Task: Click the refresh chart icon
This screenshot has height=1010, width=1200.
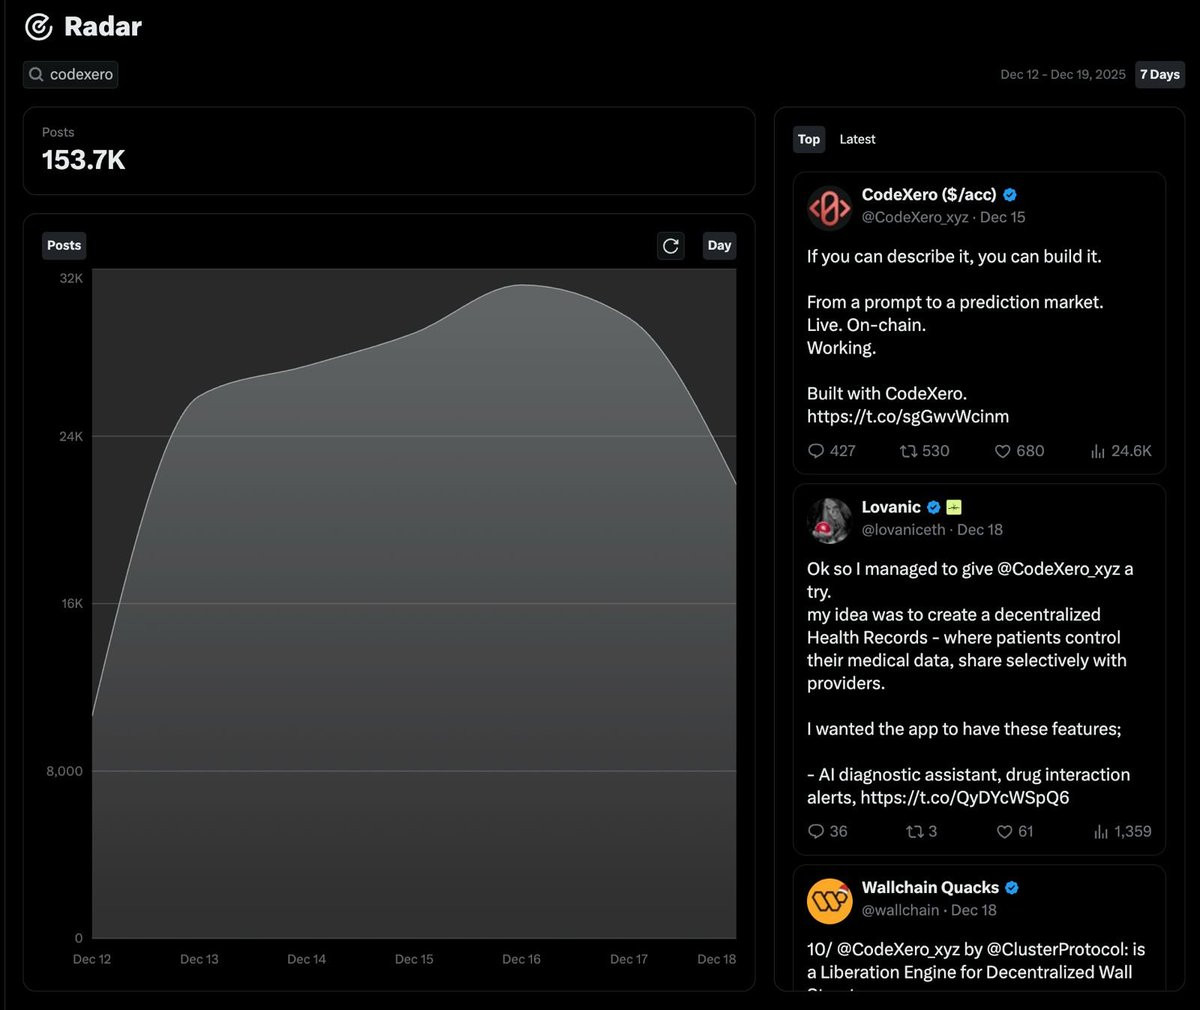Action: [x=671, y=246]
